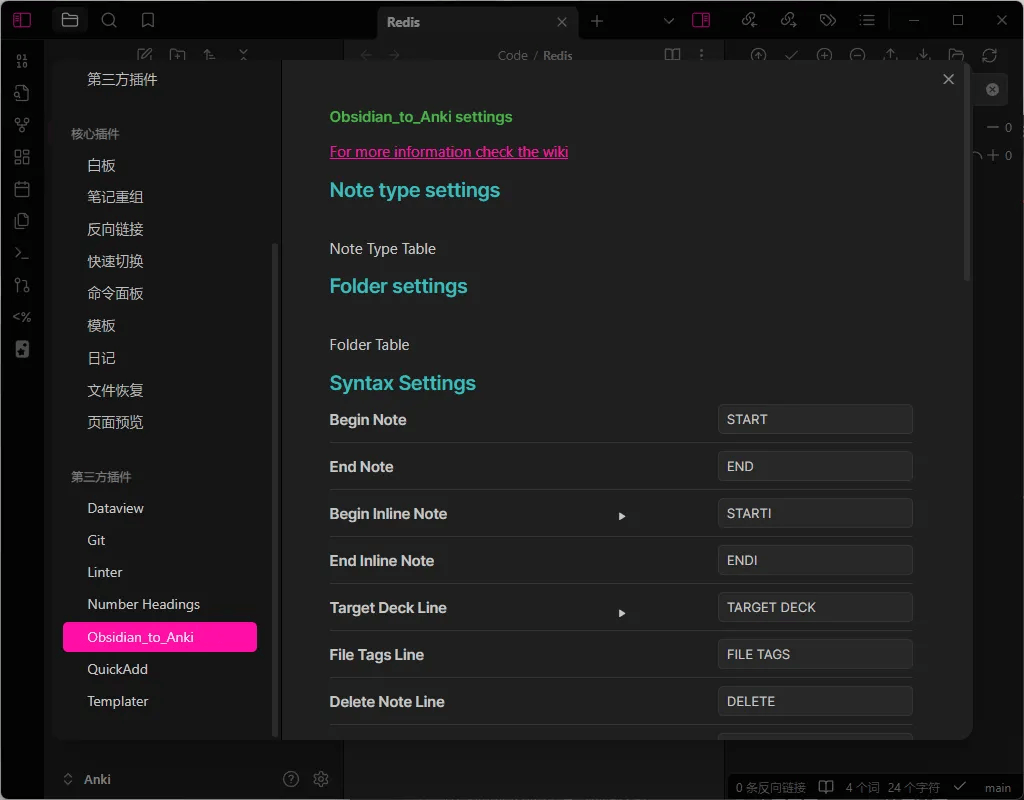Focus the File Tags Line field
Image resolution: width=1024 pixels, height=800 pixels.
tap(815, 654)
